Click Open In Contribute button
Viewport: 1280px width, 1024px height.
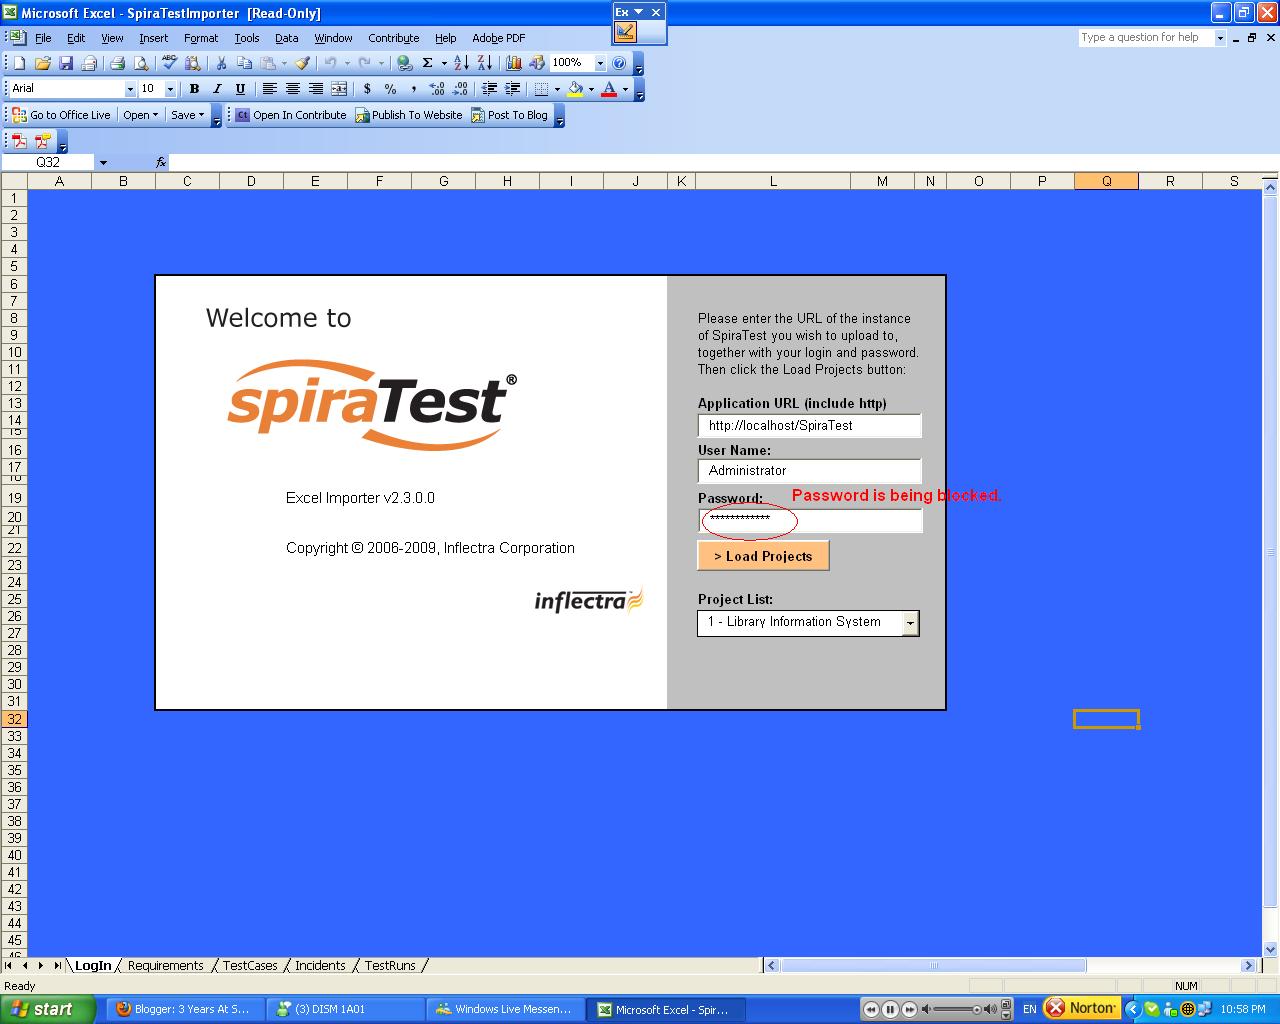(x=291, y=115)
